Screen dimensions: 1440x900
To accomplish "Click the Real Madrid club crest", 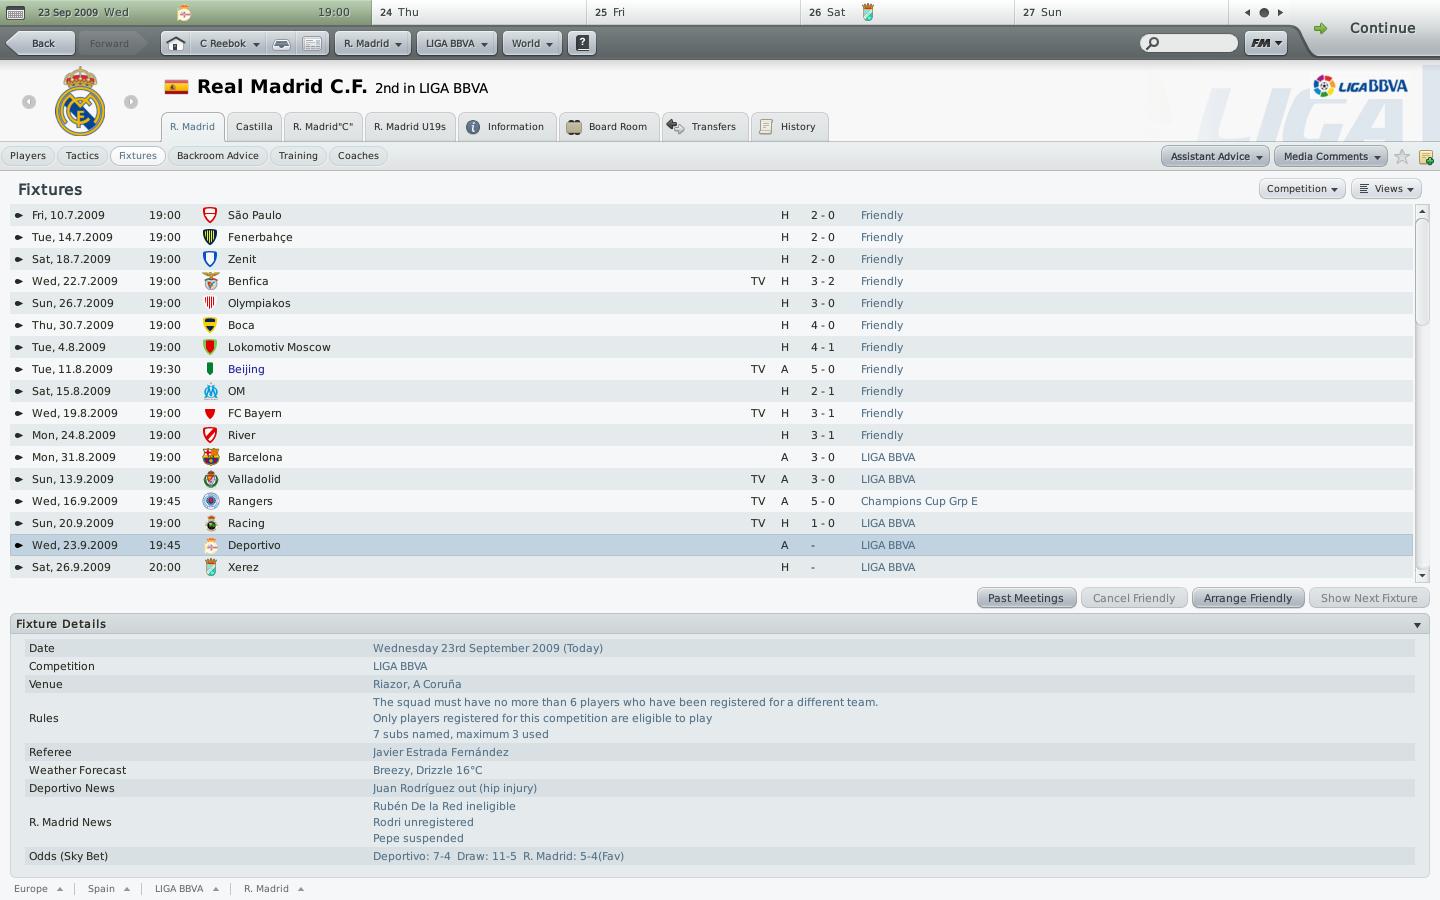I will [x=79, y=101].
